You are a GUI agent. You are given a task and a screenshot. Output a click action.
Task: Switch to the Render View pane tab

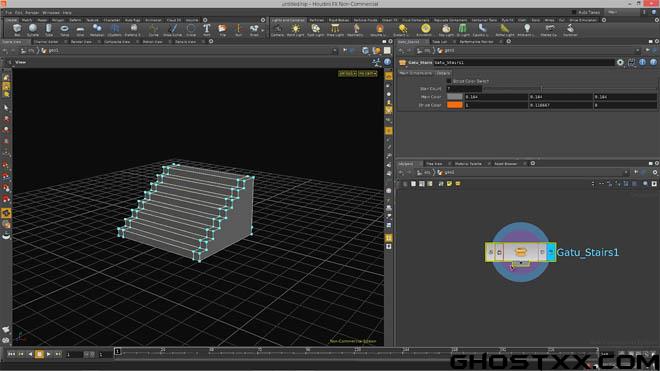(81, 42)
